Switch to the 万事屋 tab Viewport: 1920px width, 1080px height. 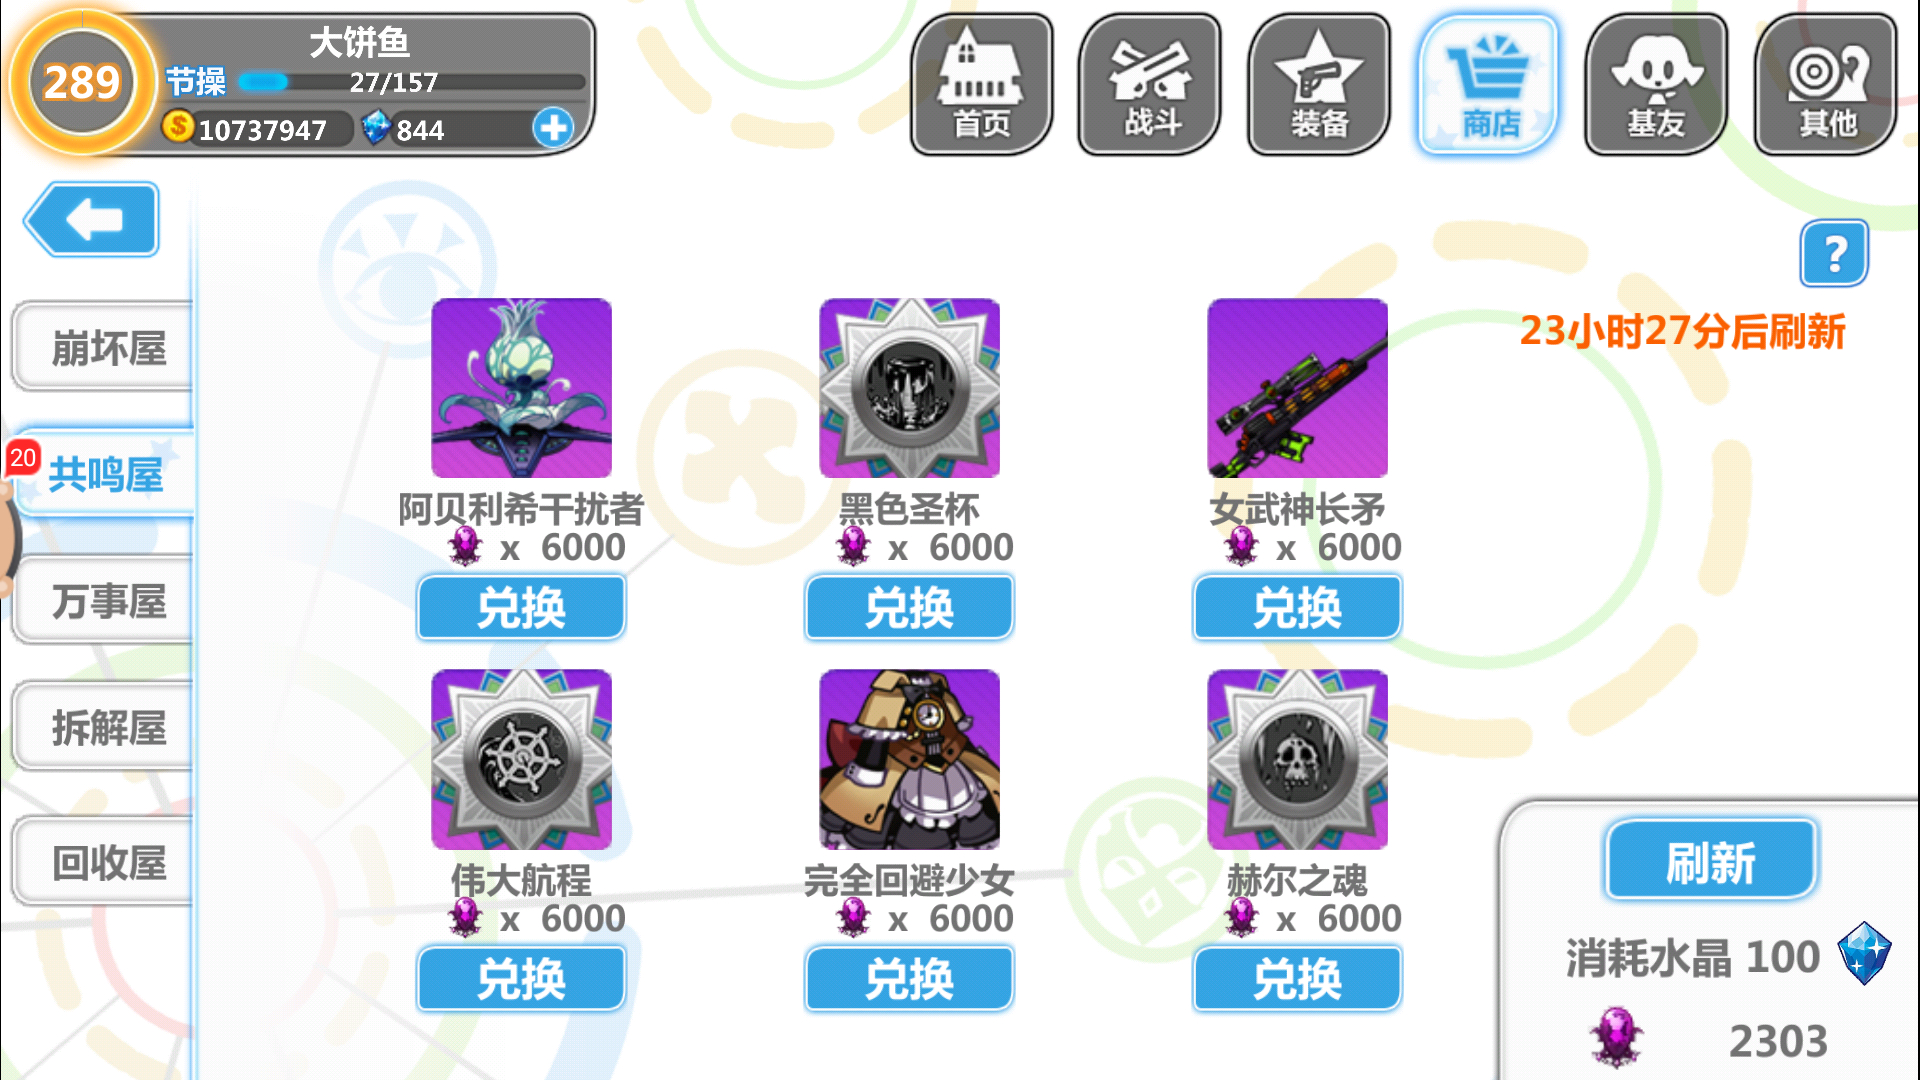104,600
